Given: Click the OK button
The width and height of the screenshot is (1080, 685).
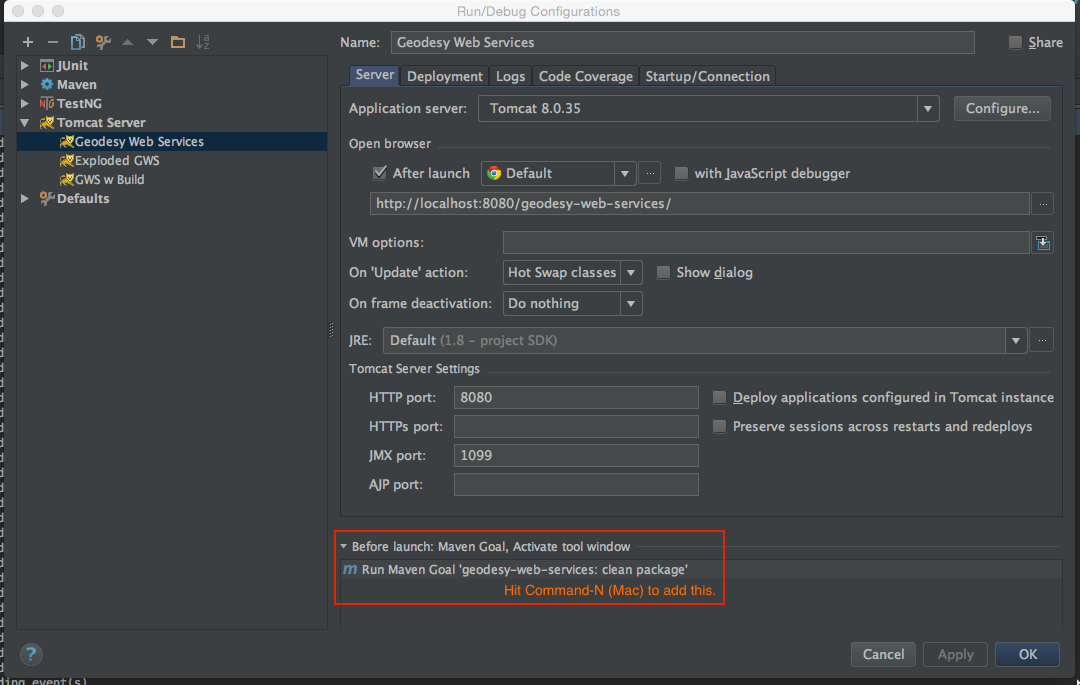Looking at the screenshot, I should tap(1028, 654).
